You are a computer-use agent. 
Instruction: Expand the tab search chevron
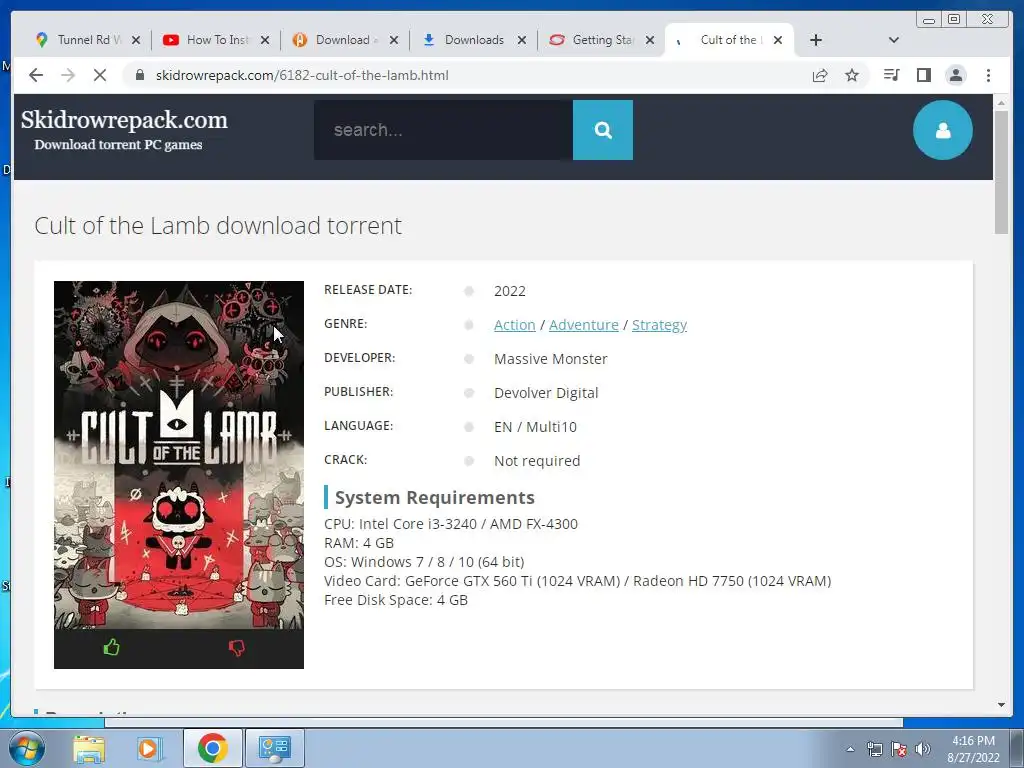point(893,40)
